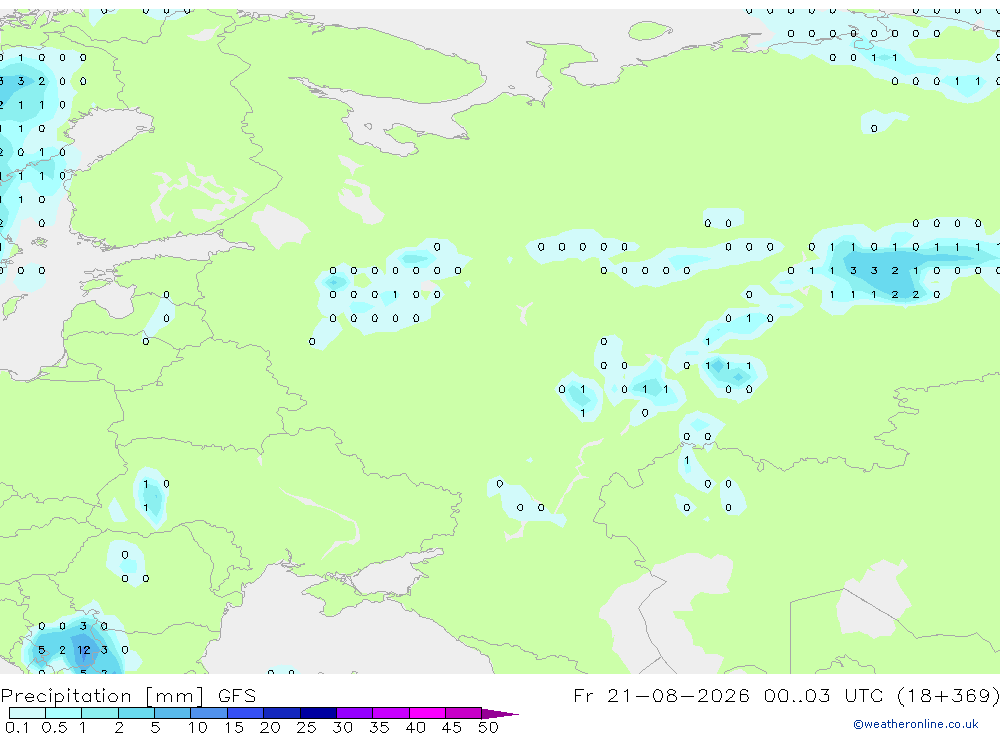Click the legend label "30"

pyautogui.click(x=342, y=727)
